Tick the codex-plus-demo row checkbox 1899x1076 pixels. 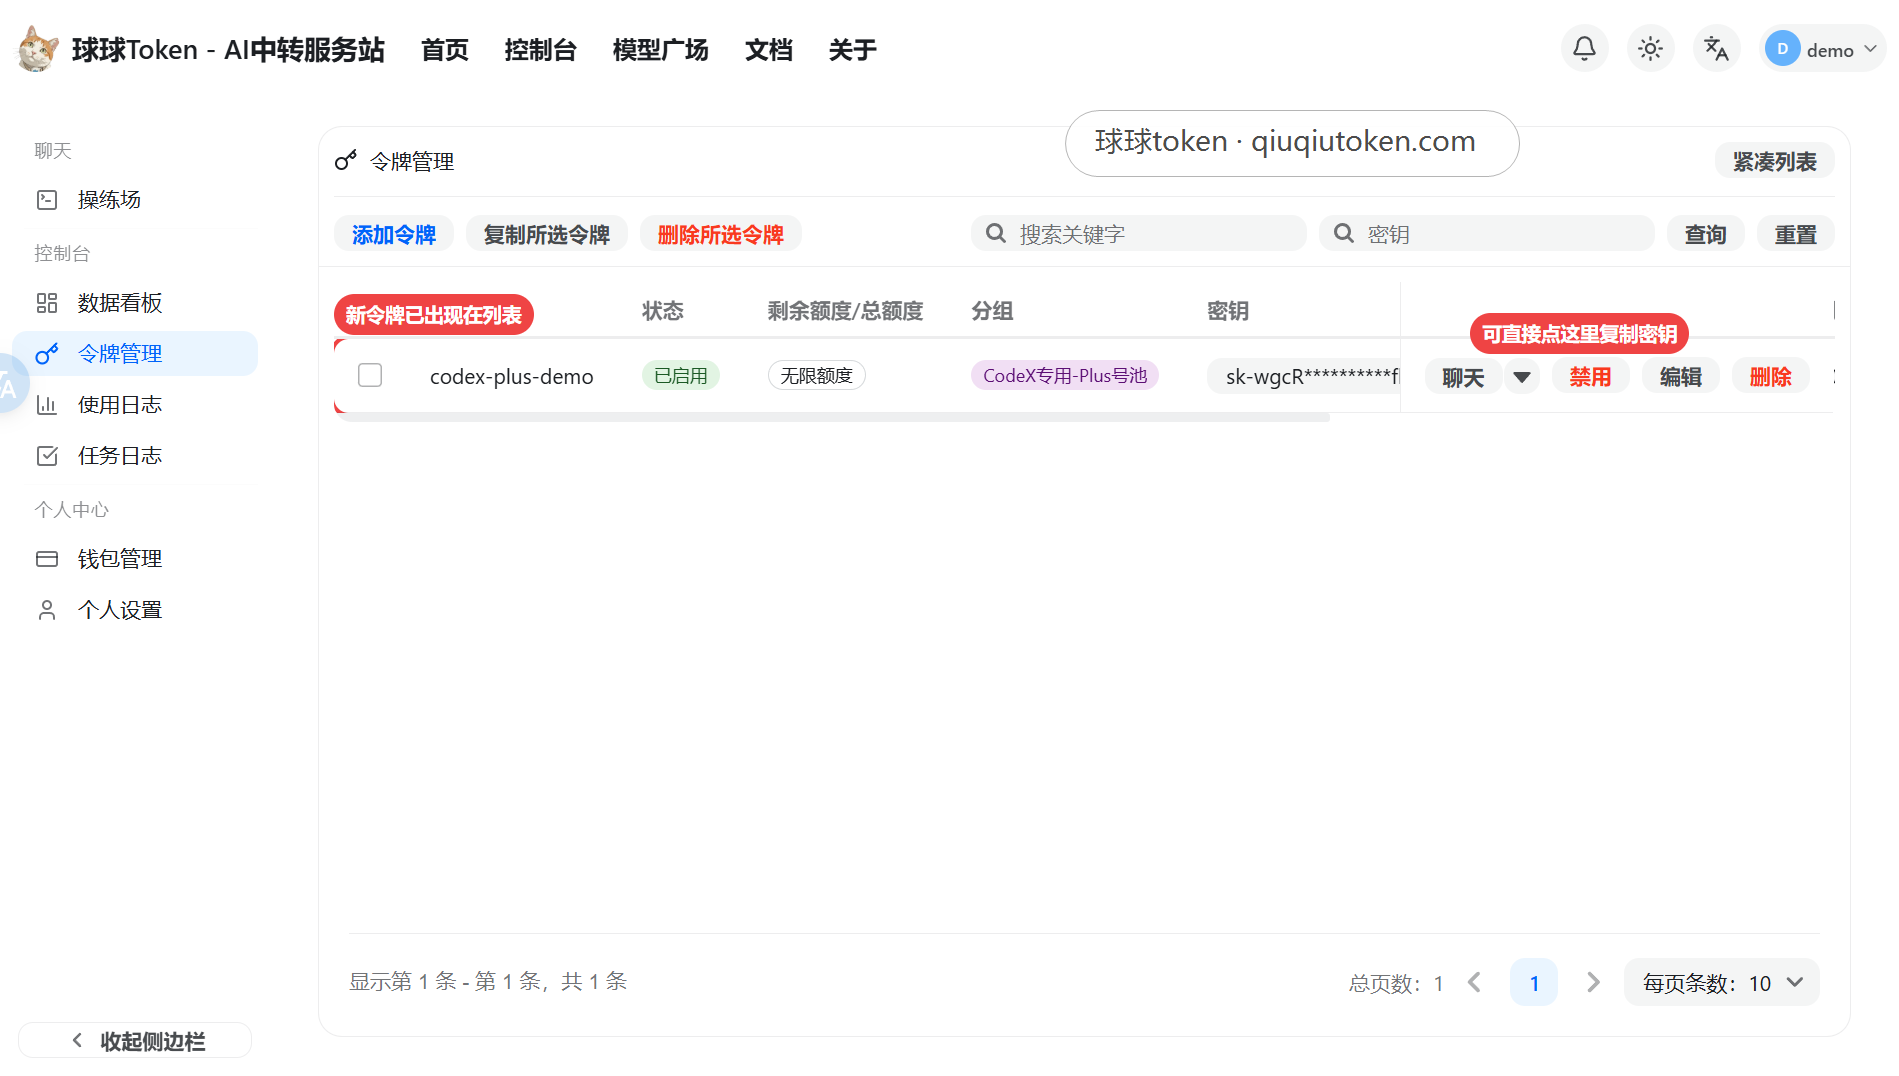pyautogui.click(x=370, y=375)
